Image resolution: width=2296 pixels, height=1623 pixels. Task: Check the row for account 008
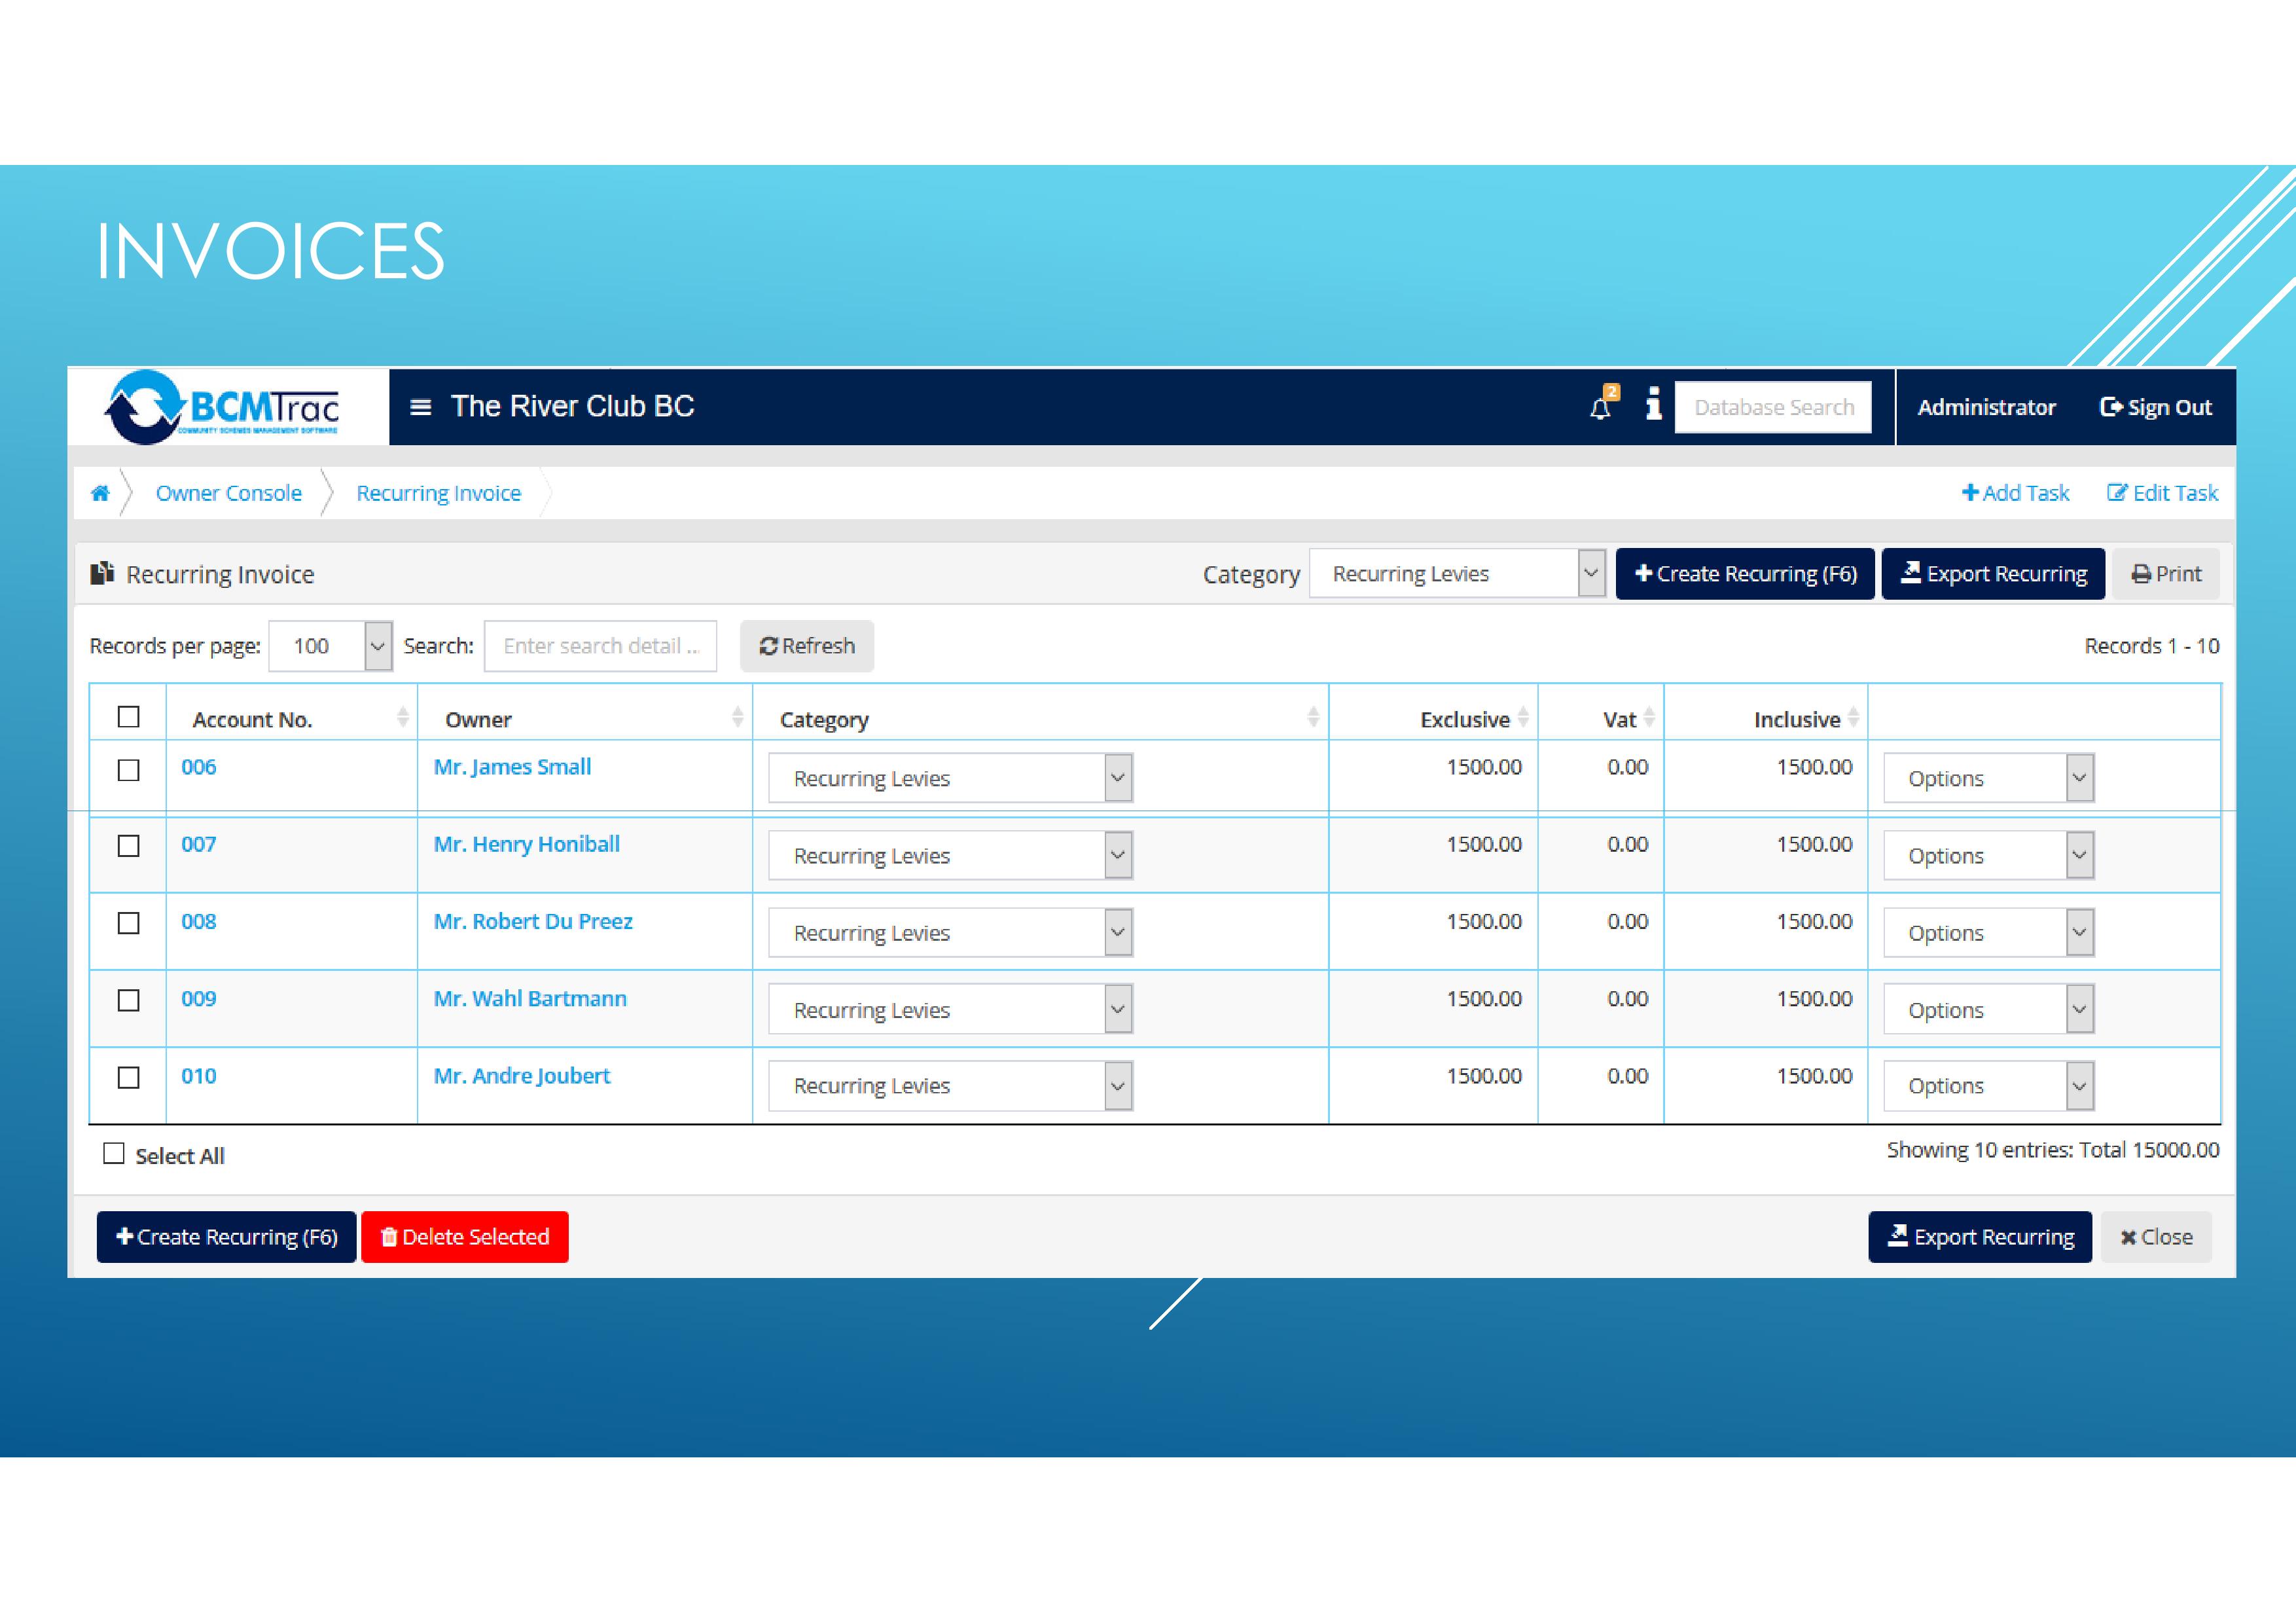pyautogui.click(x=128, y=923)
